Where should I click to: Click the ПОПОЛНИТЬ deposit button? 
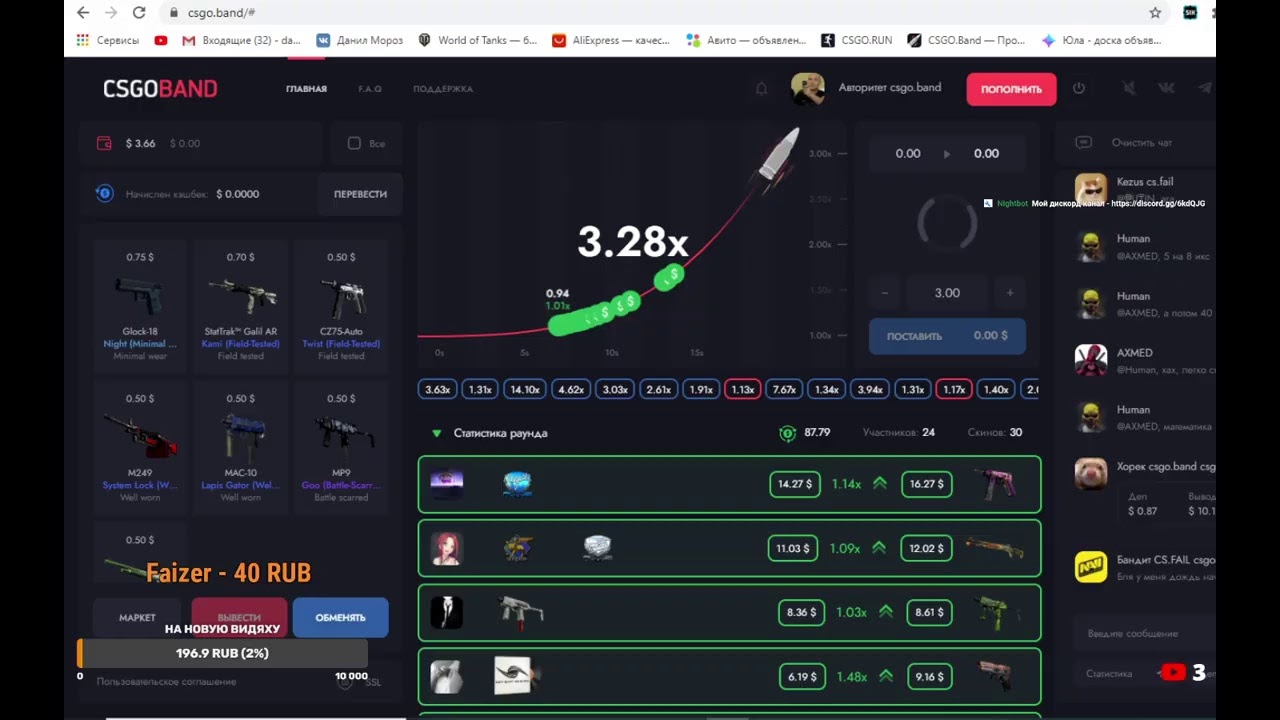coord(1011,89)
